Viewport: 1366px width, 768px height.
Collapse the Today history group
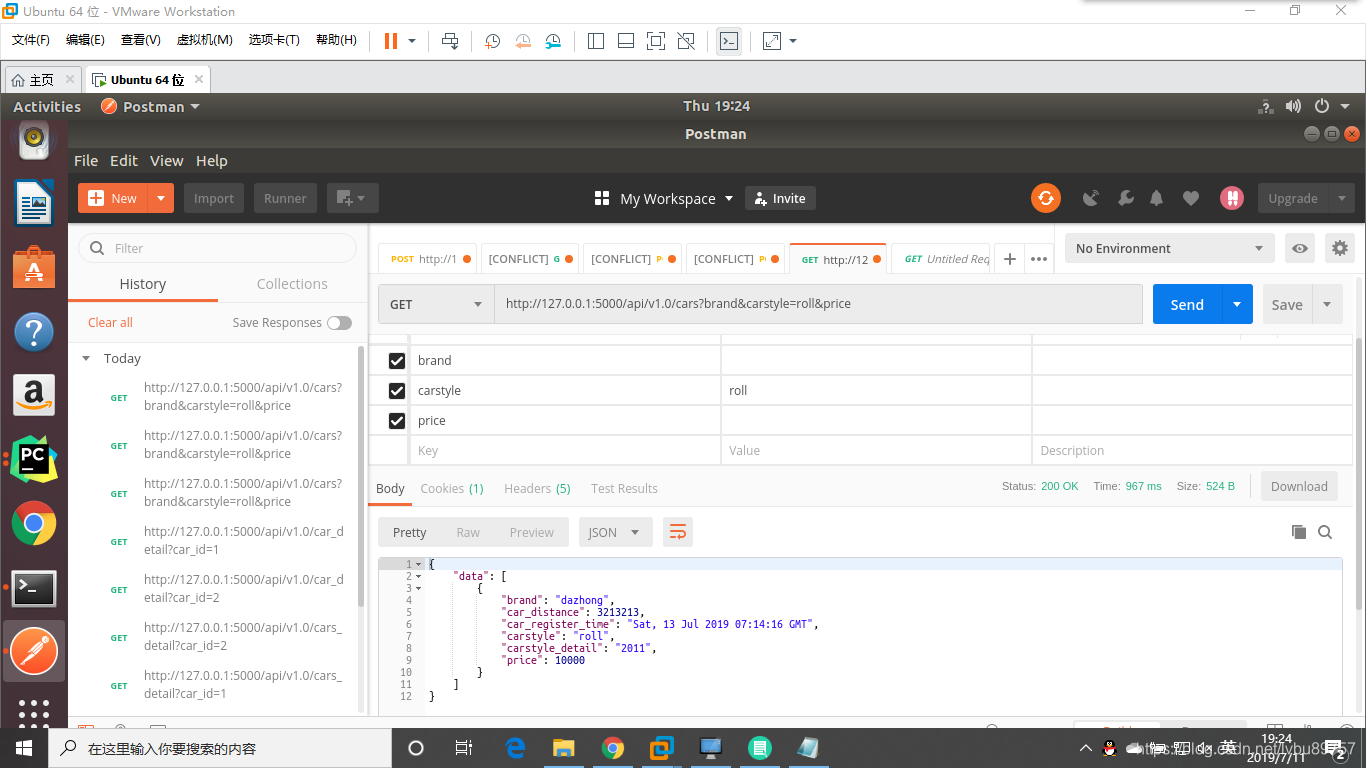pos(86,358)
